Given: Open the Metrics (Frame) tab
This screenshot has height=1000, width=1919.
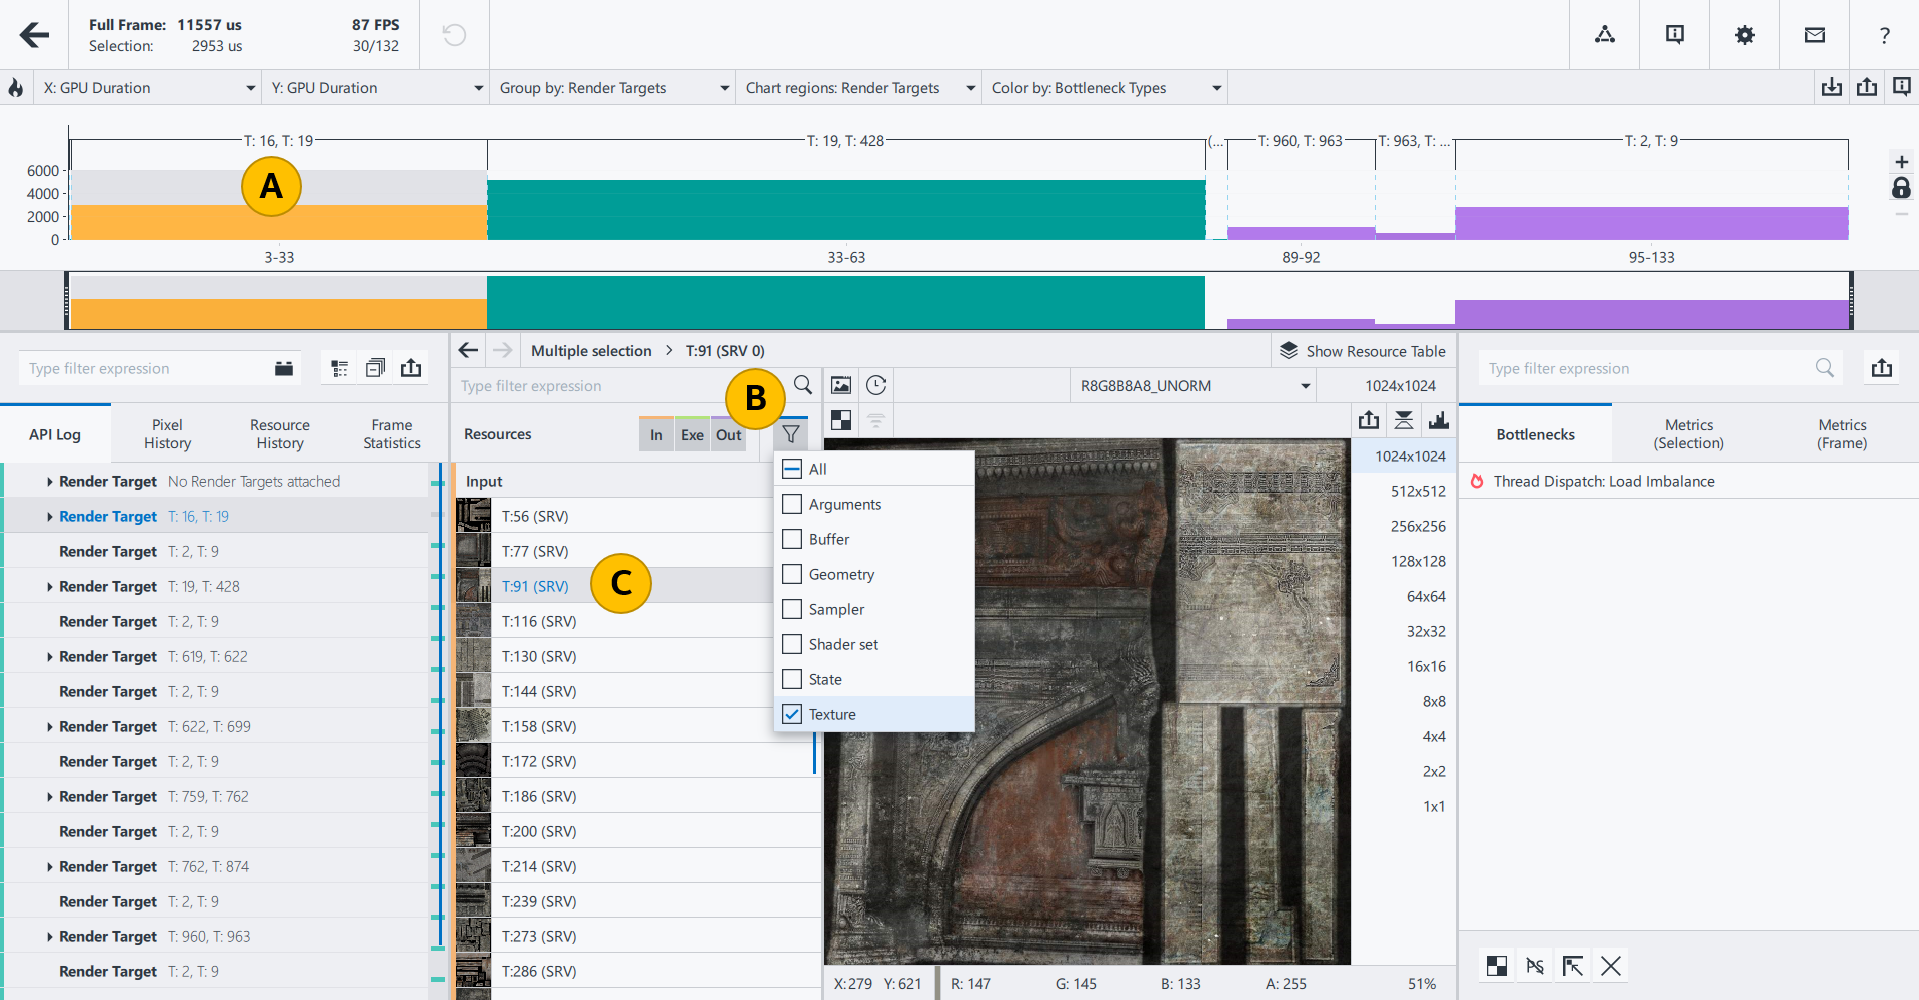Looking at the screenshot, I should pyautogui.click(x=1842, y=434).
